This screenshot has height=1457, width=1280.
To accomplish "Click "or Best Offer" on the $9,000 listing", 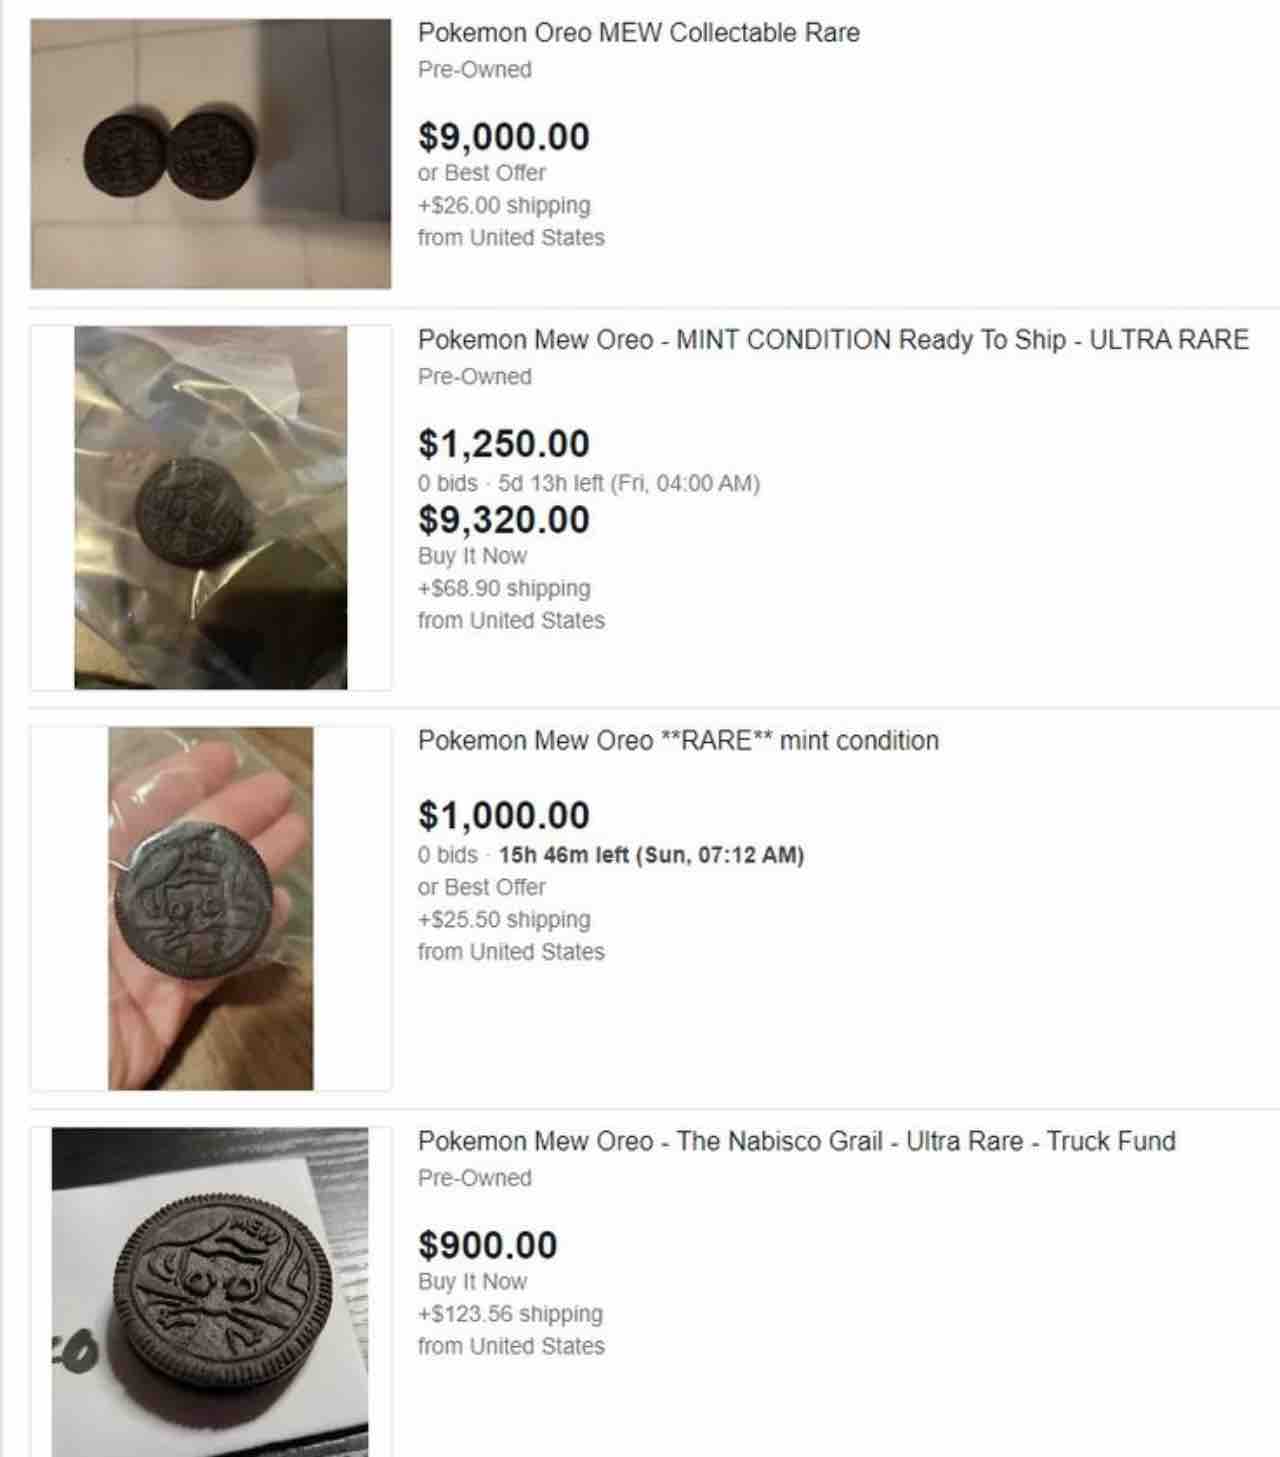I will tap(482, 173).
